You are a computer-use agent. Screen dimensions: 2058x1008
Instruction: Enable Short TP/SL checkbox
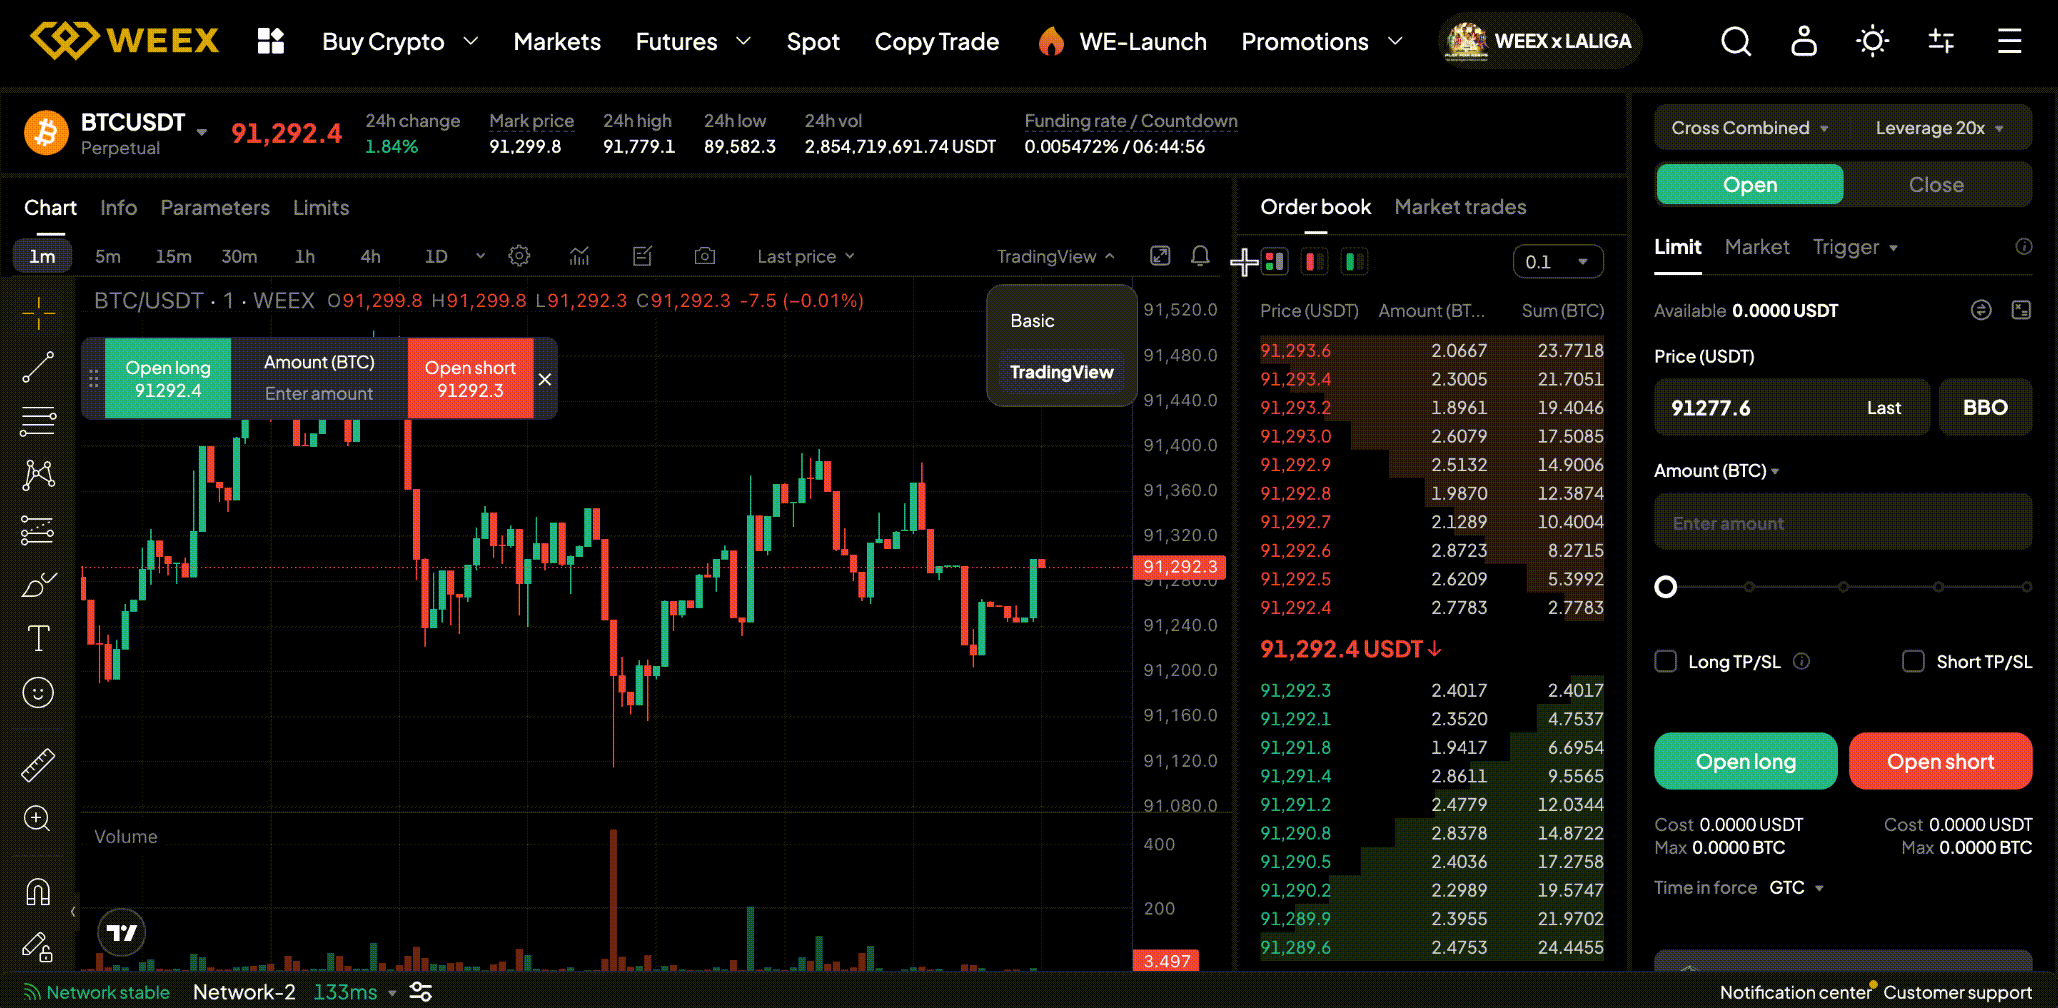click(x=1913, y=661)
